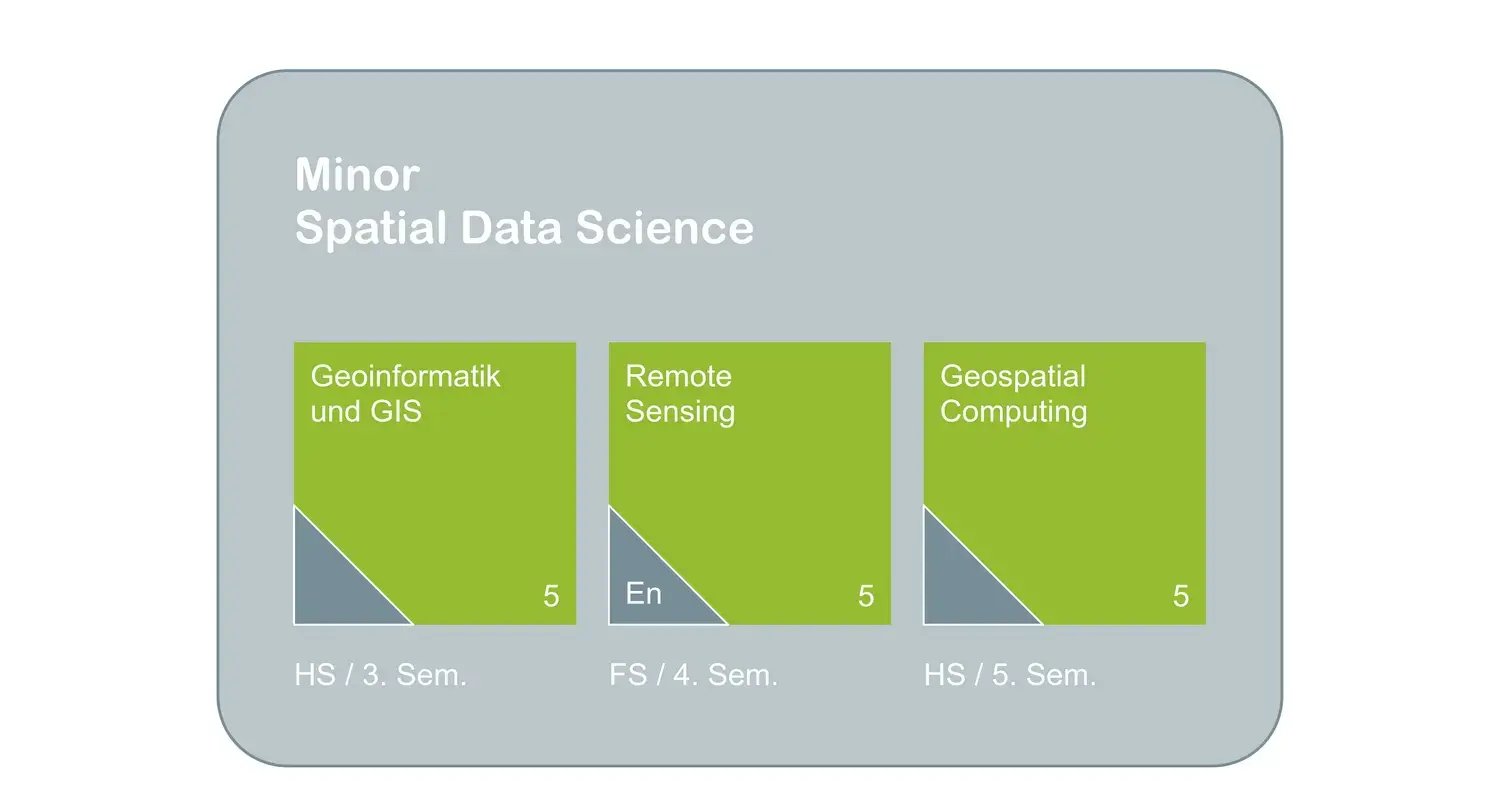Image resolution: width=1500 pixels, height=804 pixels.
Task: Select the Remote Sensing module tile
Action: pos(750,484)
